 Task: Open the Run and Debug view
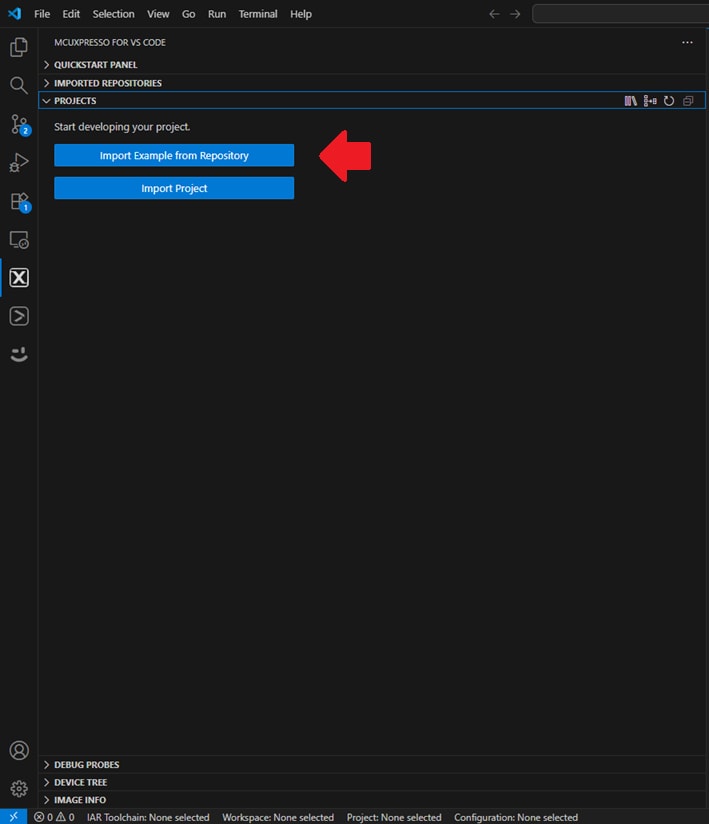pos(19,162)
